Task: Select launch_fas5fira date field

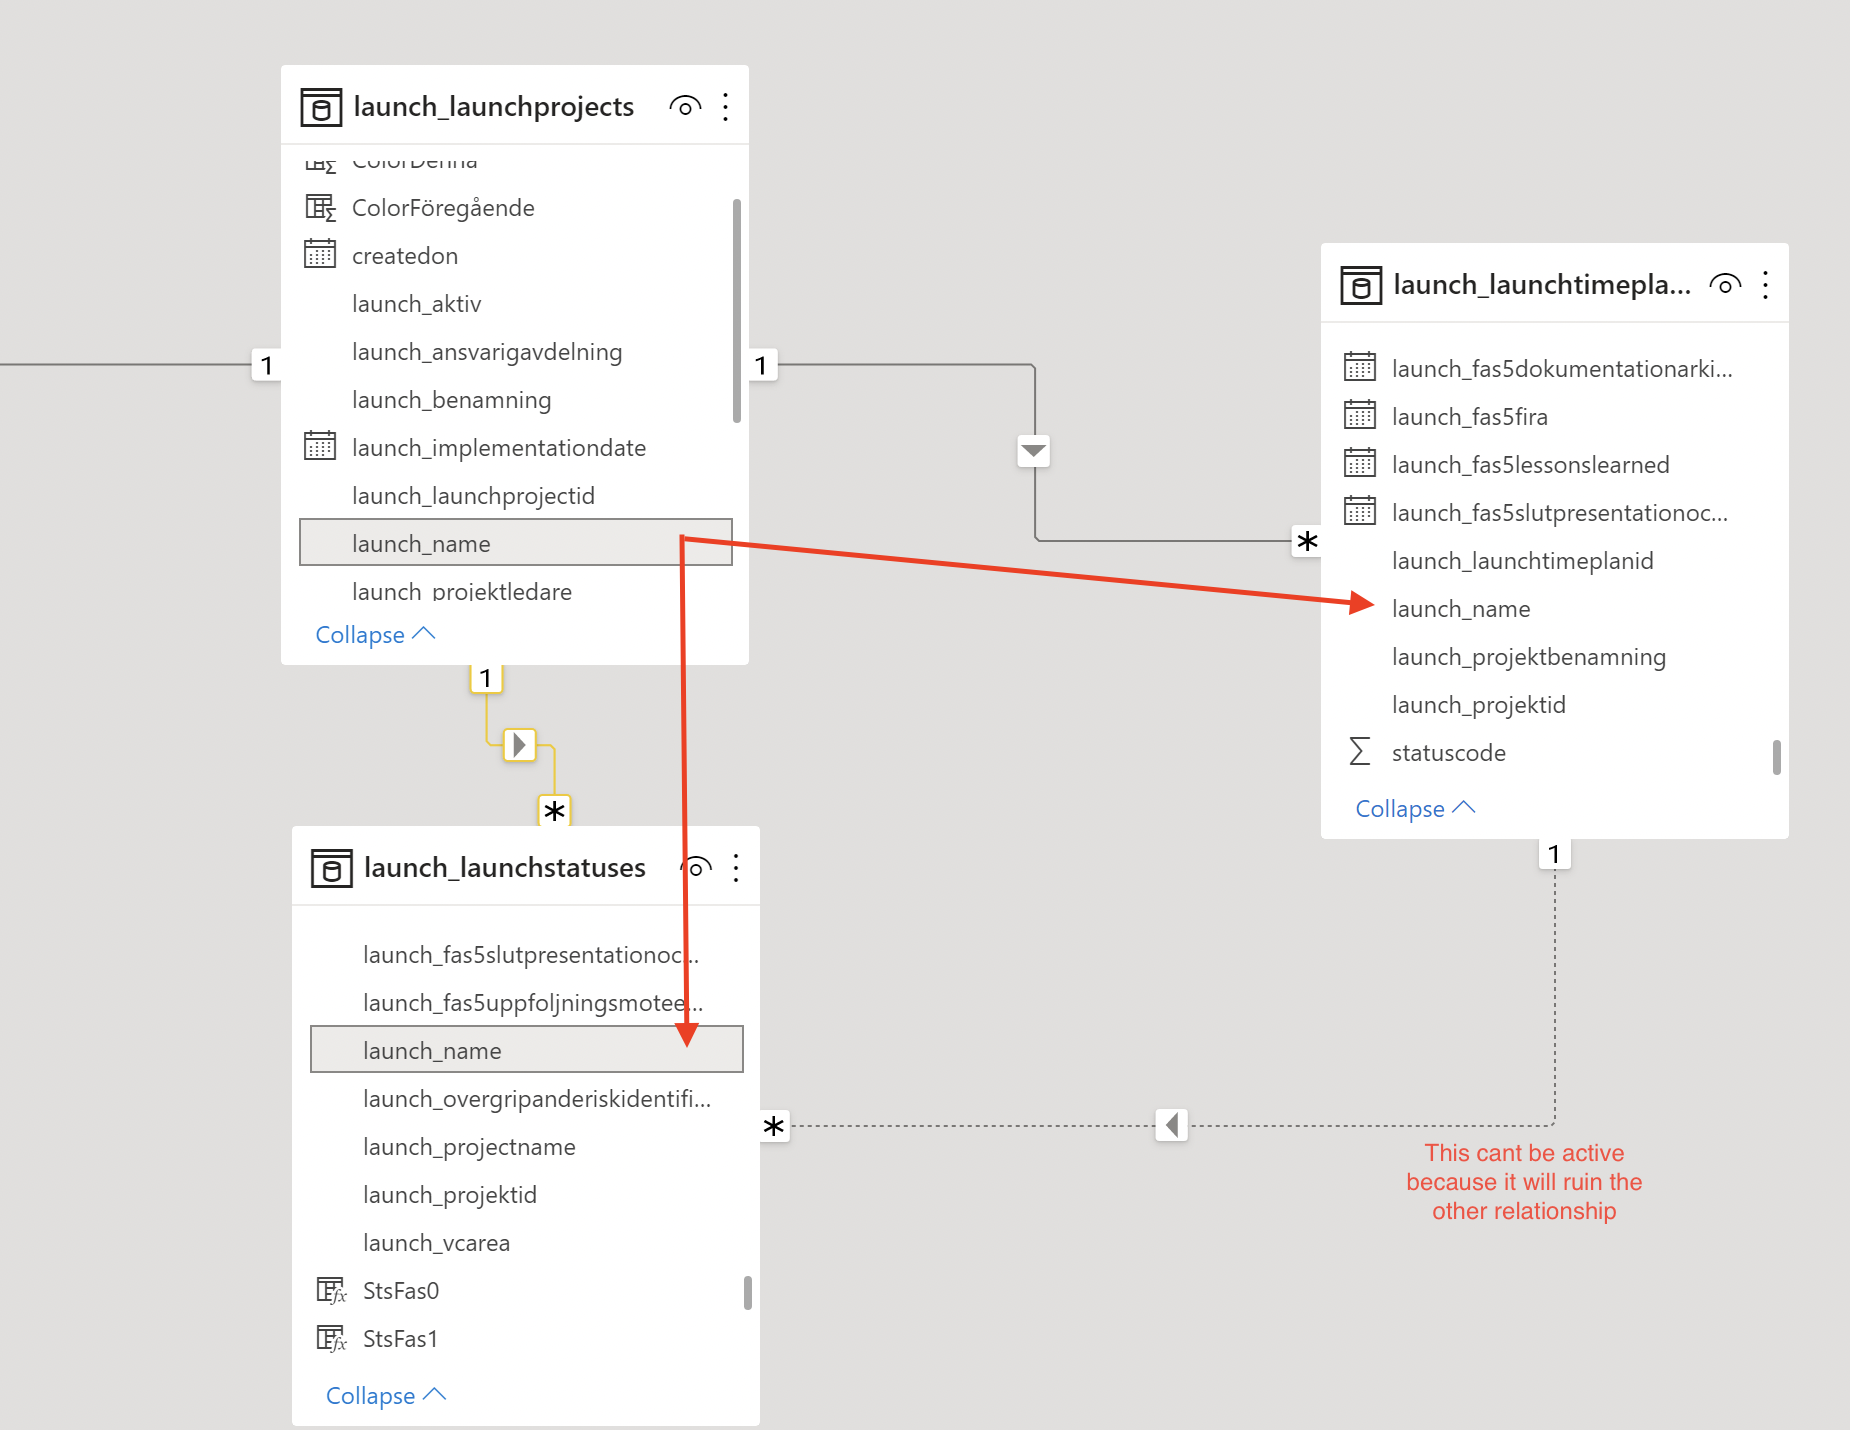Action: (1555, 417)
